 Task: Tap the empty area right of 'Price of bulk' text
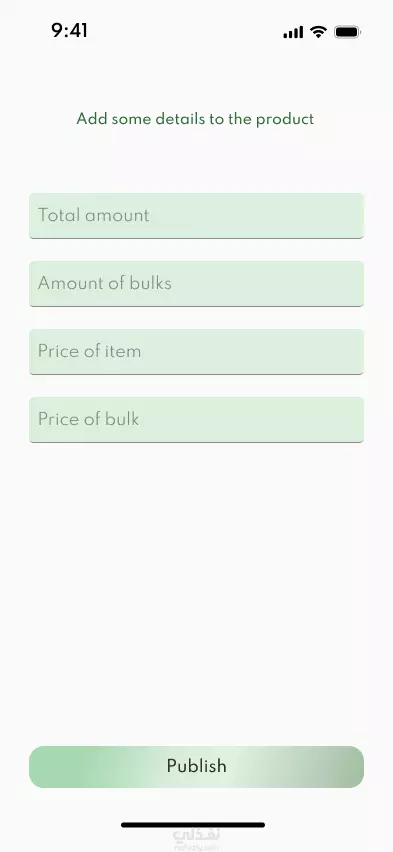click(x=251, y=419)
